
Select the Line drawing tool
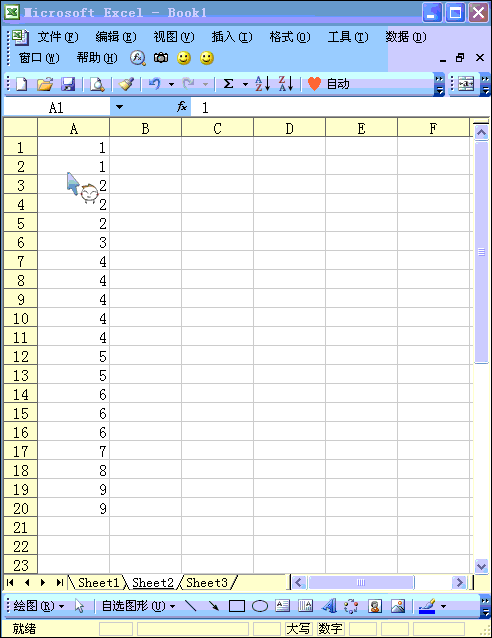coord(190,606)
